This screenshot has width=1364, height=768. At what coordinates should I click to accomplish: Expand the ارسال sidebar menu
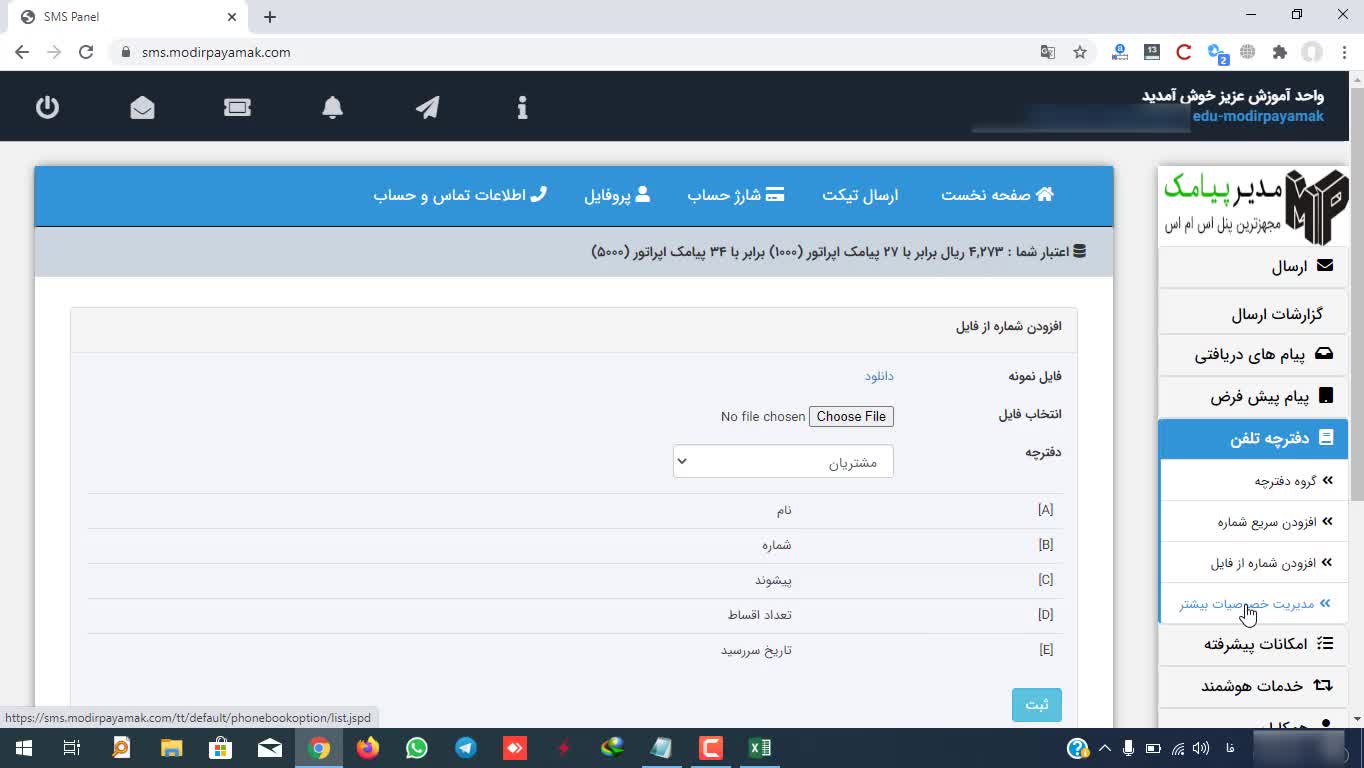[1253, 267]
